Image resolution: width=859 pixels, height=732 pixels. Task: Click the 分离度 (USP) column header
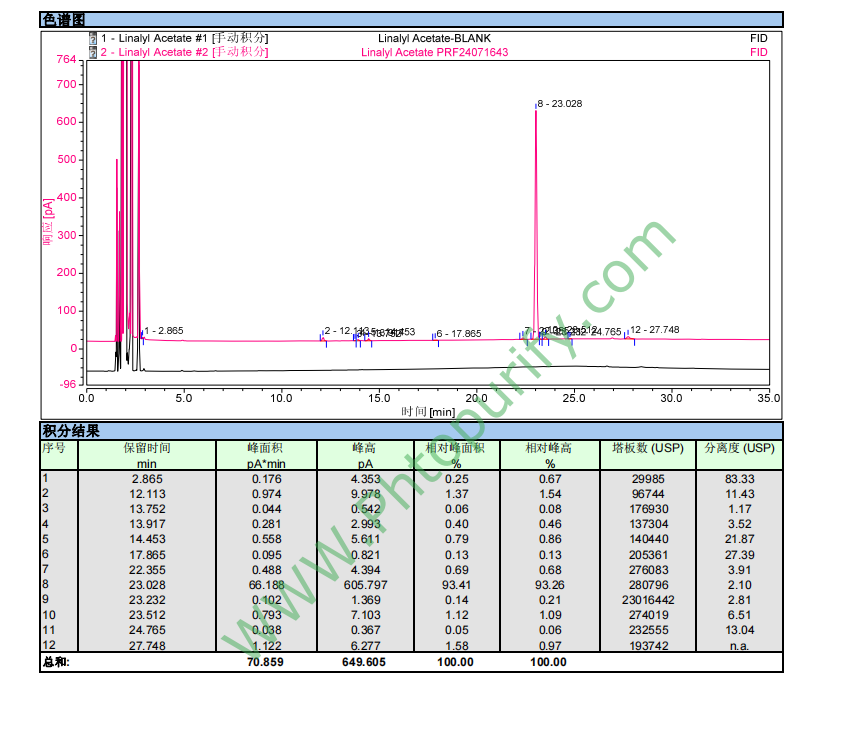739,448
